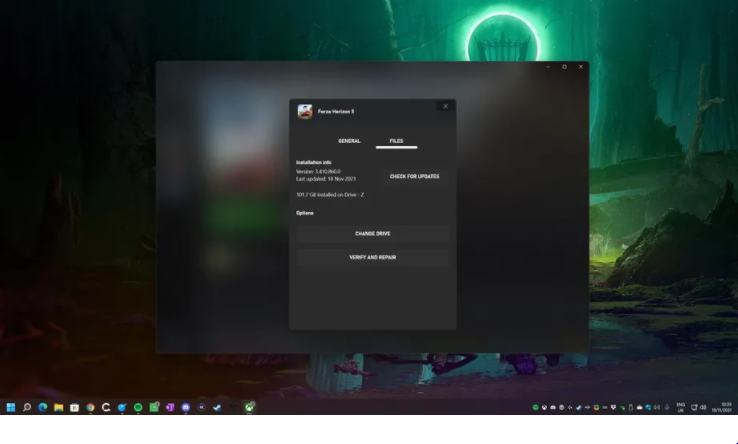Open ENG UK language switcher
The height and width of the screenshot is (444, 738).
coord(681,407)
